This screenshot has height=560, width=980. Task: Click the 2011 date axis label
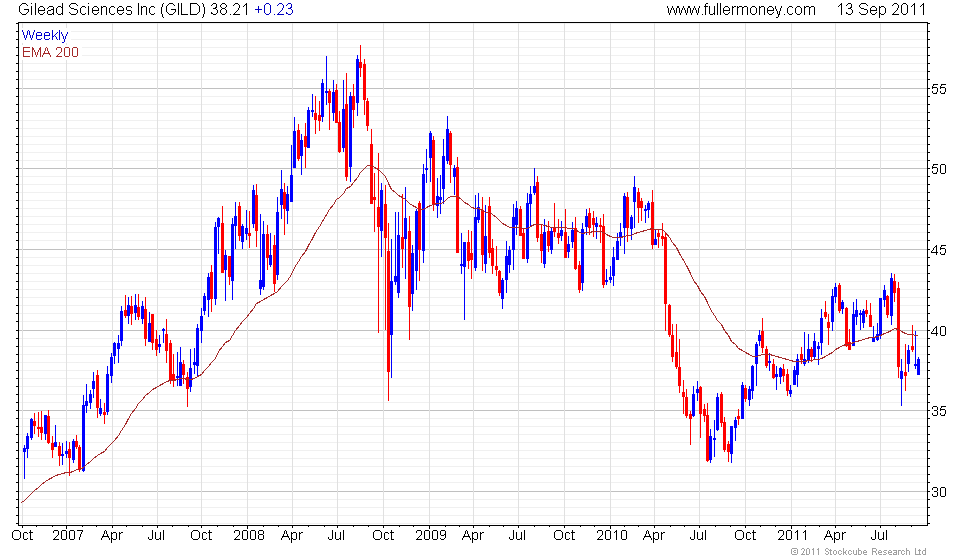(792, 536)
